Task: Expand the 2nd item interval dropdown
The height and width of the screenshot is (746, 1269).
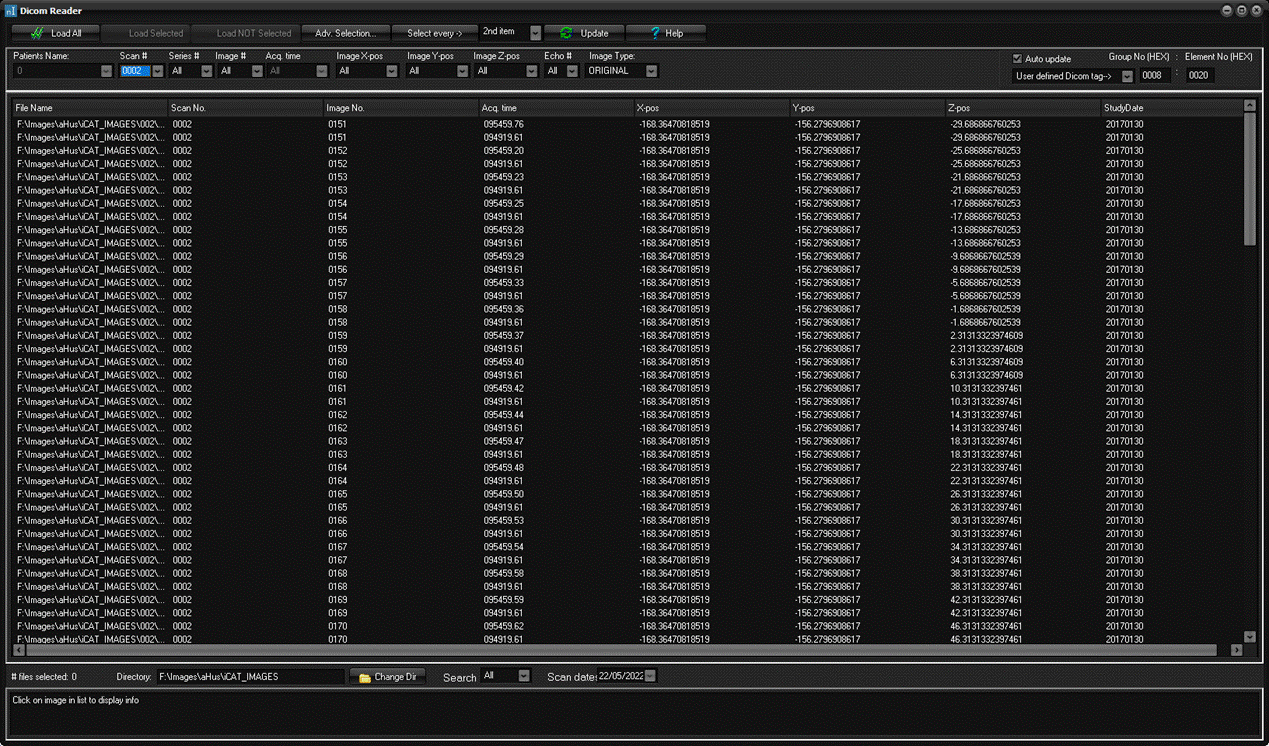Action: (535, 33)
